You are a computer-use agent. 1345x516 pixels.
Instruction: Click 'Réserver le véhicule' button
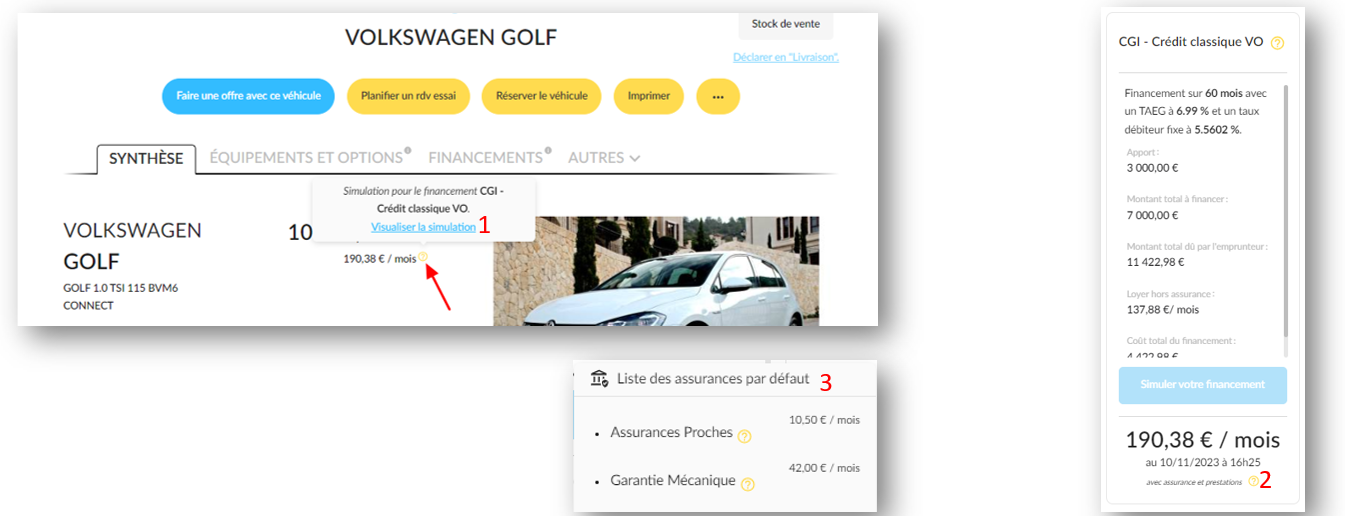[x=541, y=96]
